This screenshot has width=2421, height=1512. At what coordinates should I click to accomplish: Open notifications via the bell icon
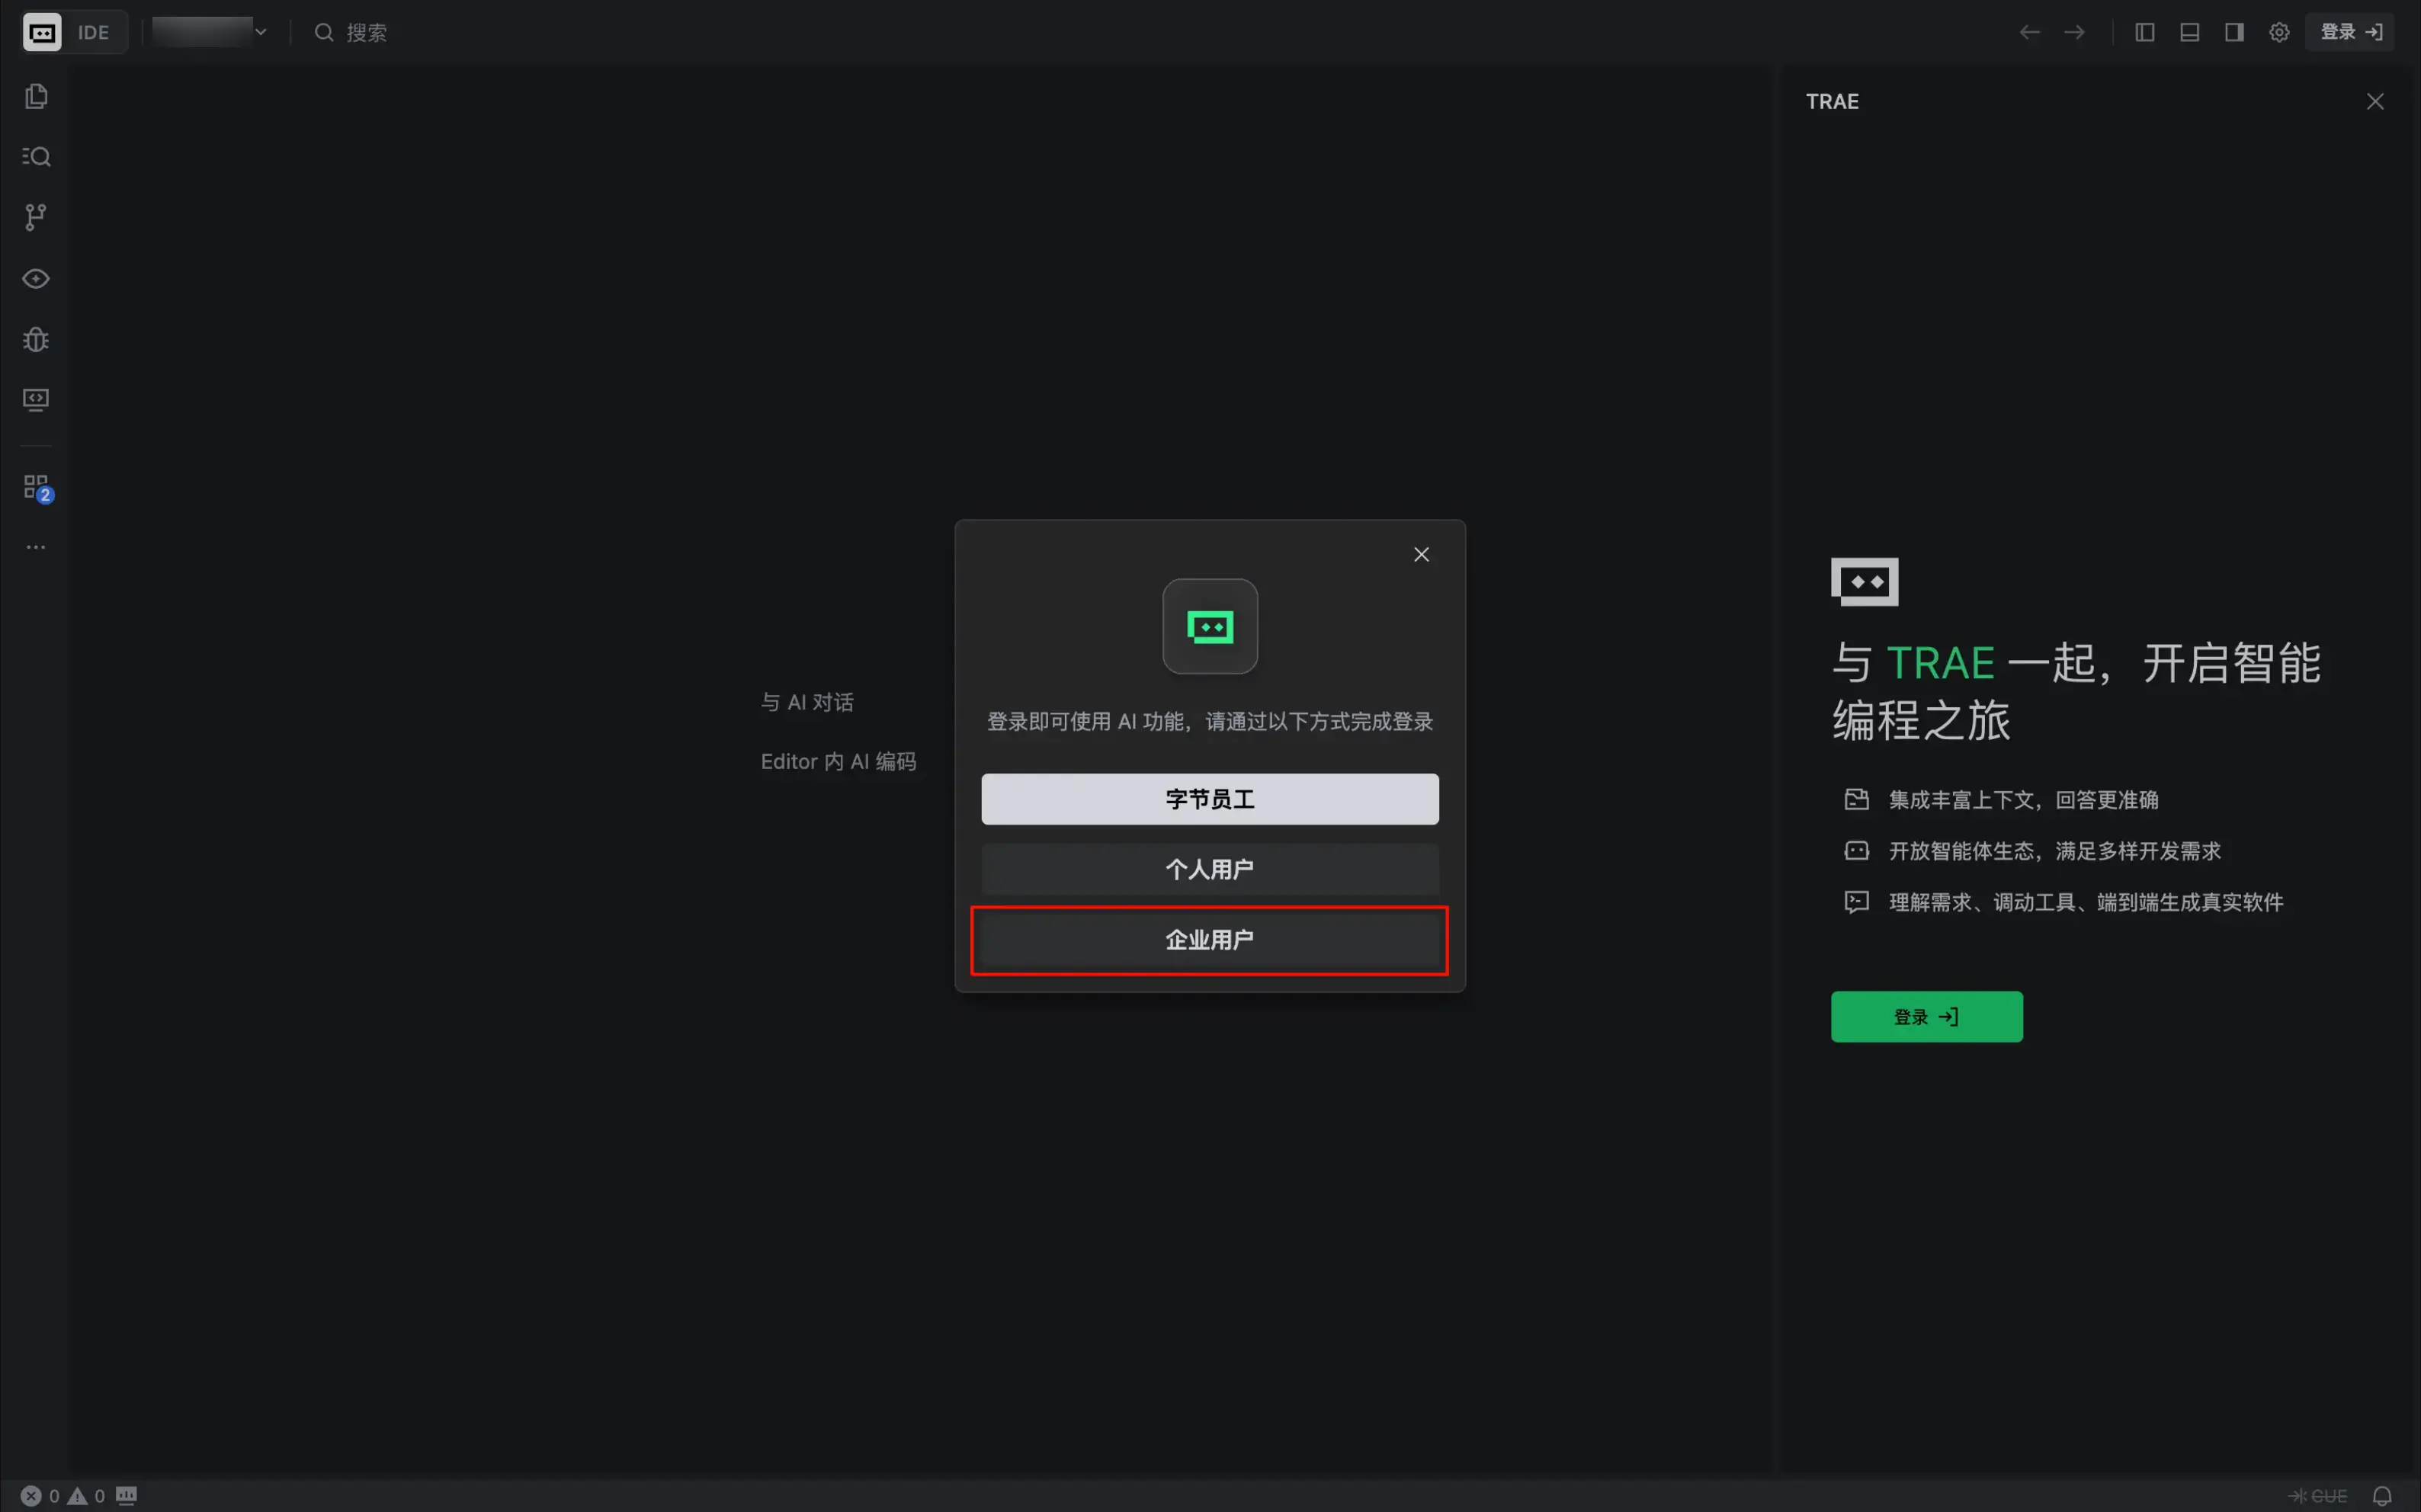[x=2382, y=1496]
